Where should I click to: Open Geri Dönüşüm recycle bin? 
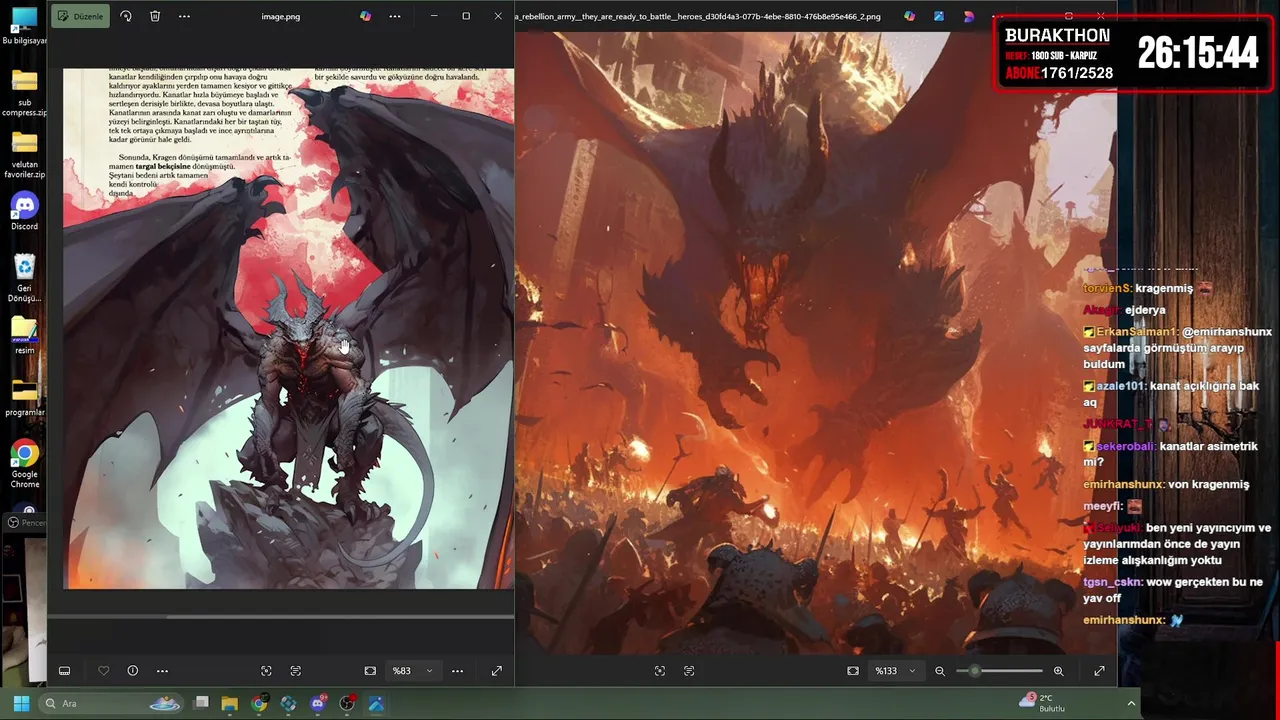[x=24, y=278]
